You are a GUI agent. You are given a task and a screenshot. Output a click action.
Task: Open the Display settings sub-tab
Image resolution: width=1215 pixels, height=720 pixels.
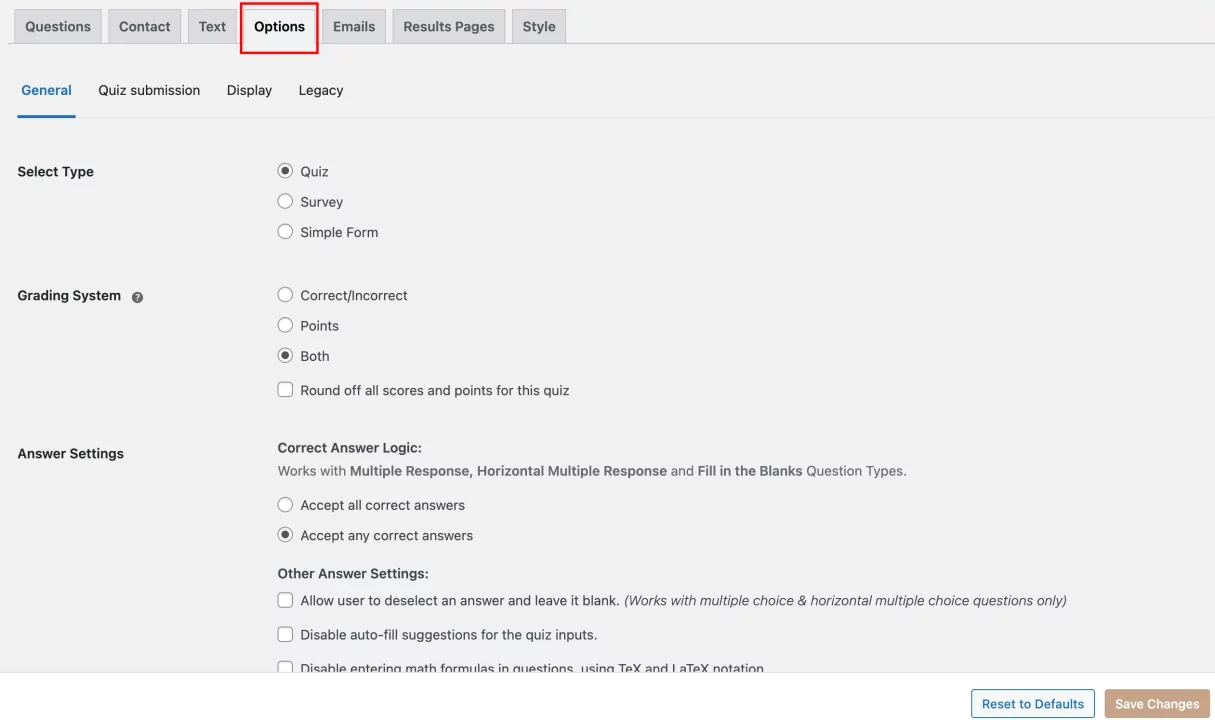coord(249,90)
